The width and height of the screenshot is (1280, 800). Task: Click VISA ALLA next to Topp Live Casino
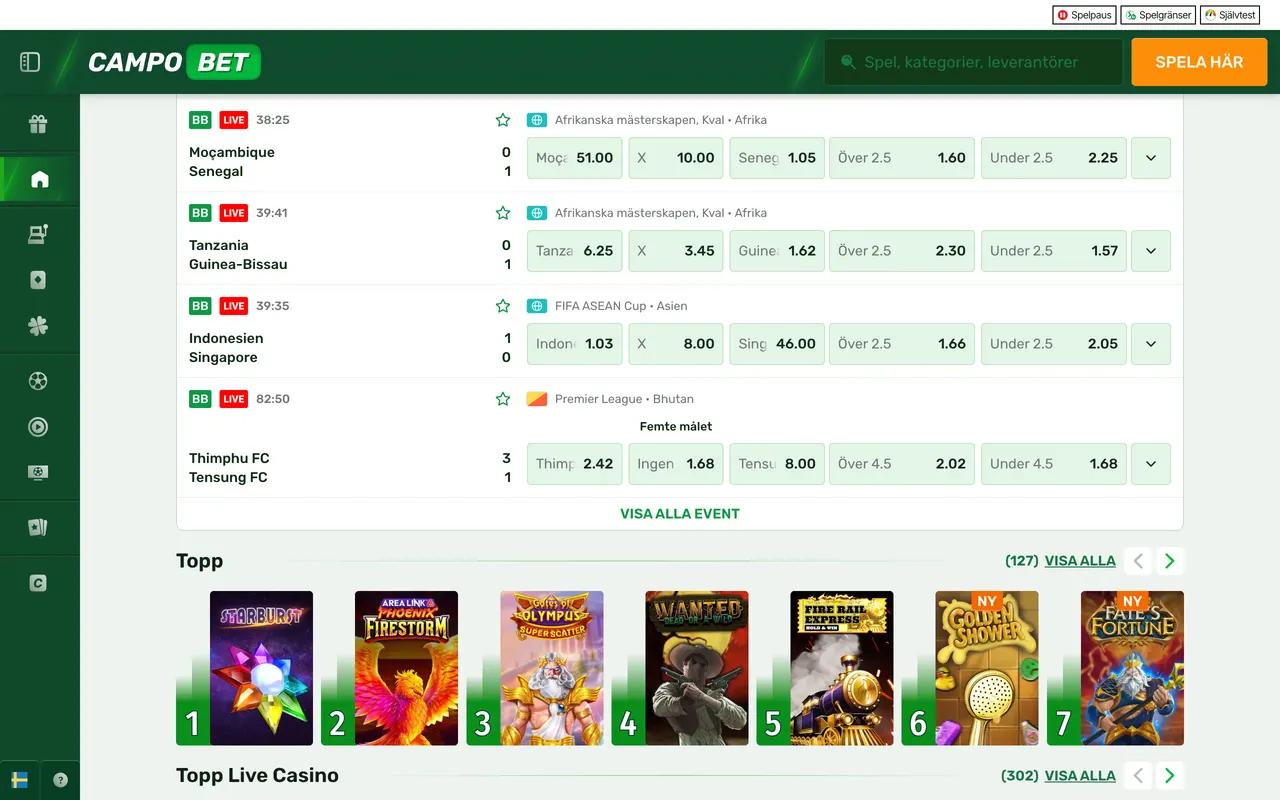[1080, 775]
